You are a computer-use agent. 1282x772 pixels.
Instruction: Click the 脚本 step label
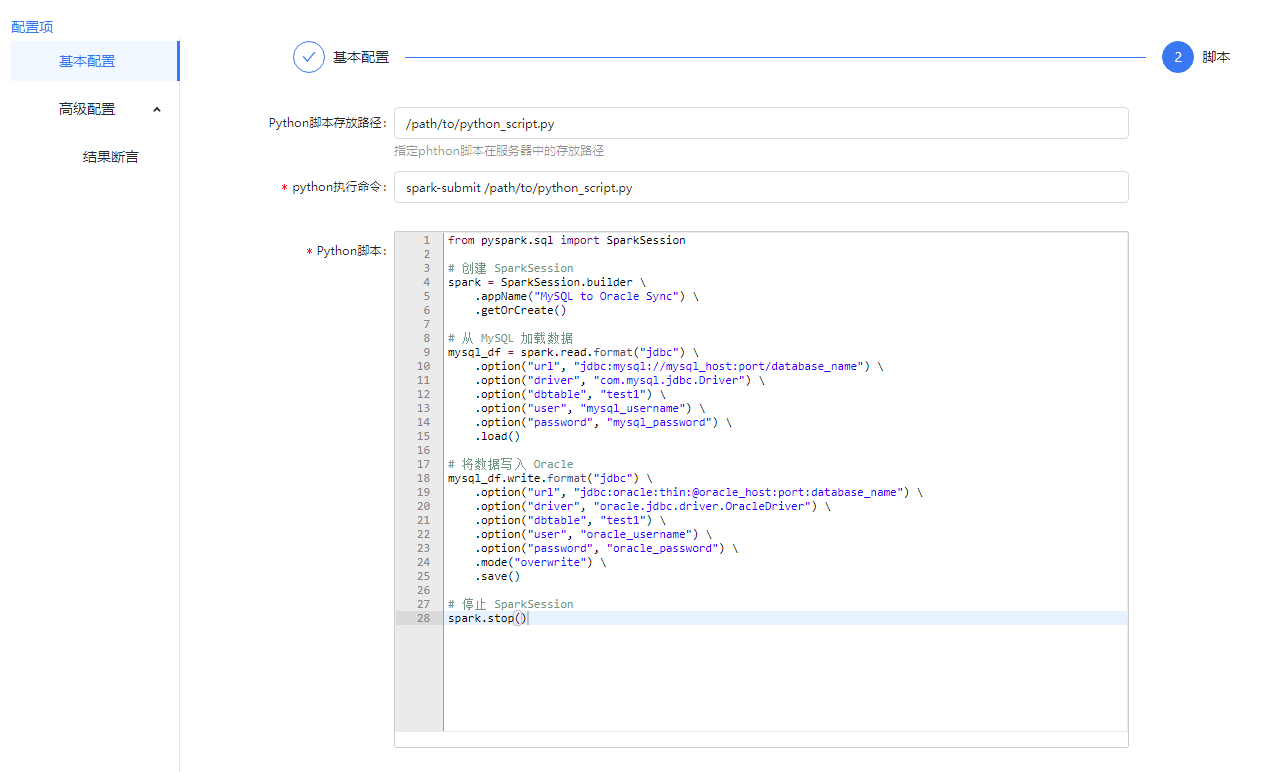(1216, 57)
